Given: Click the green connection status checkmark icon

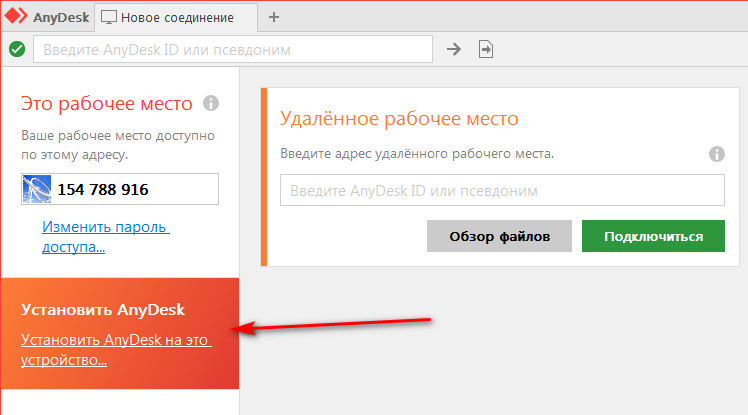Looking at the screenshot, I should (x=17, y=49).
